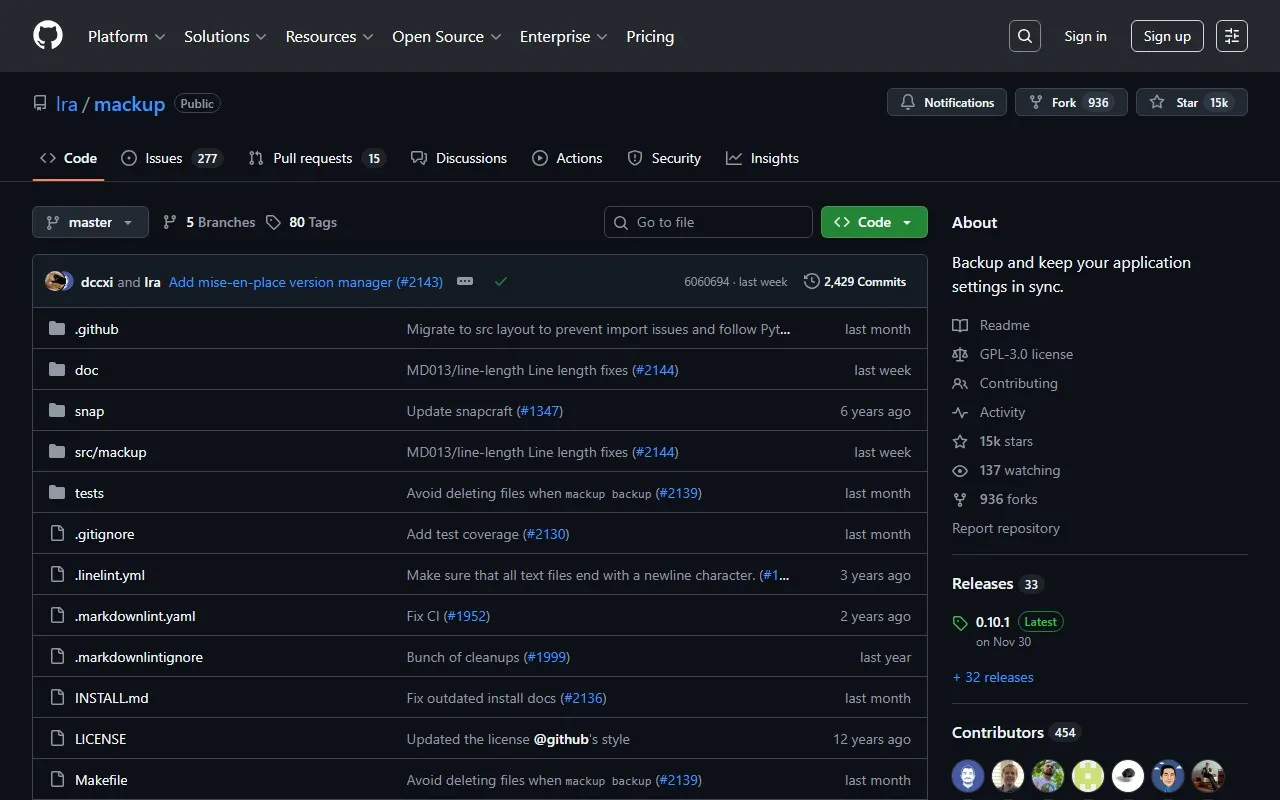Switch to the Issues tab
This screenshot has width=1280, height=800.
[x=170, y=158]
